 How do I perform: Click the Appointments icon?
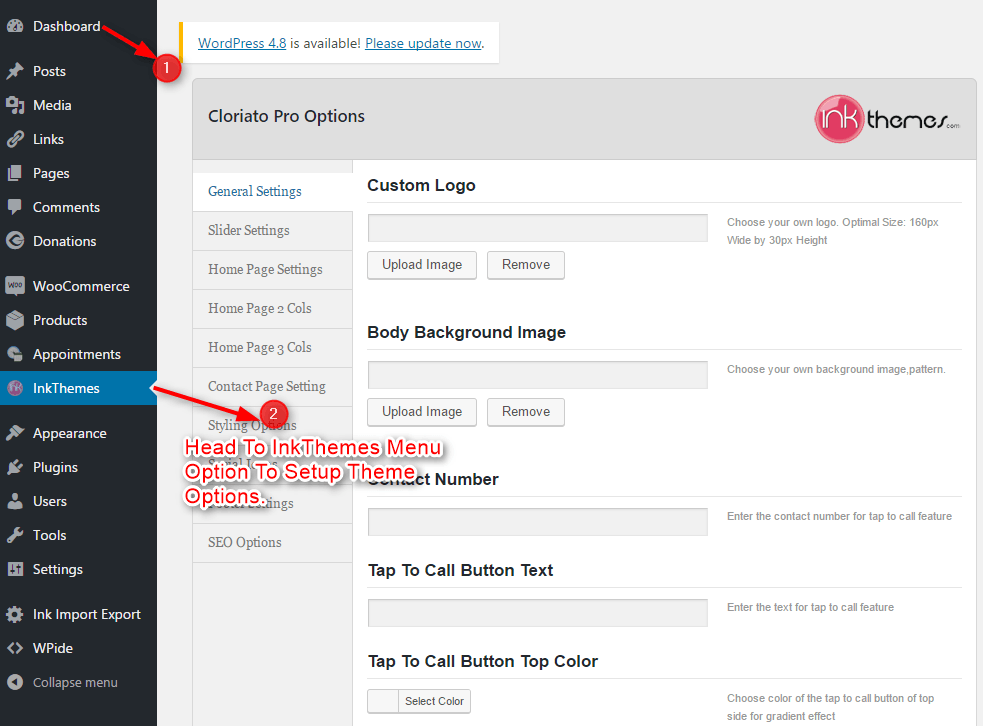coord(15,354)
